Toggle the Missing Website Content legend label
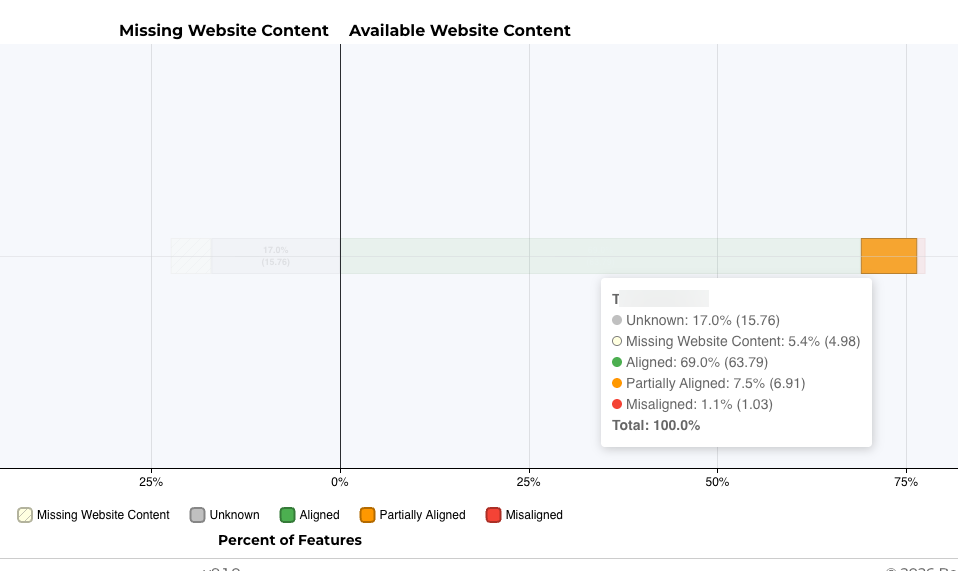The width and height of the screenshot is (958, 571). (103, 515)
